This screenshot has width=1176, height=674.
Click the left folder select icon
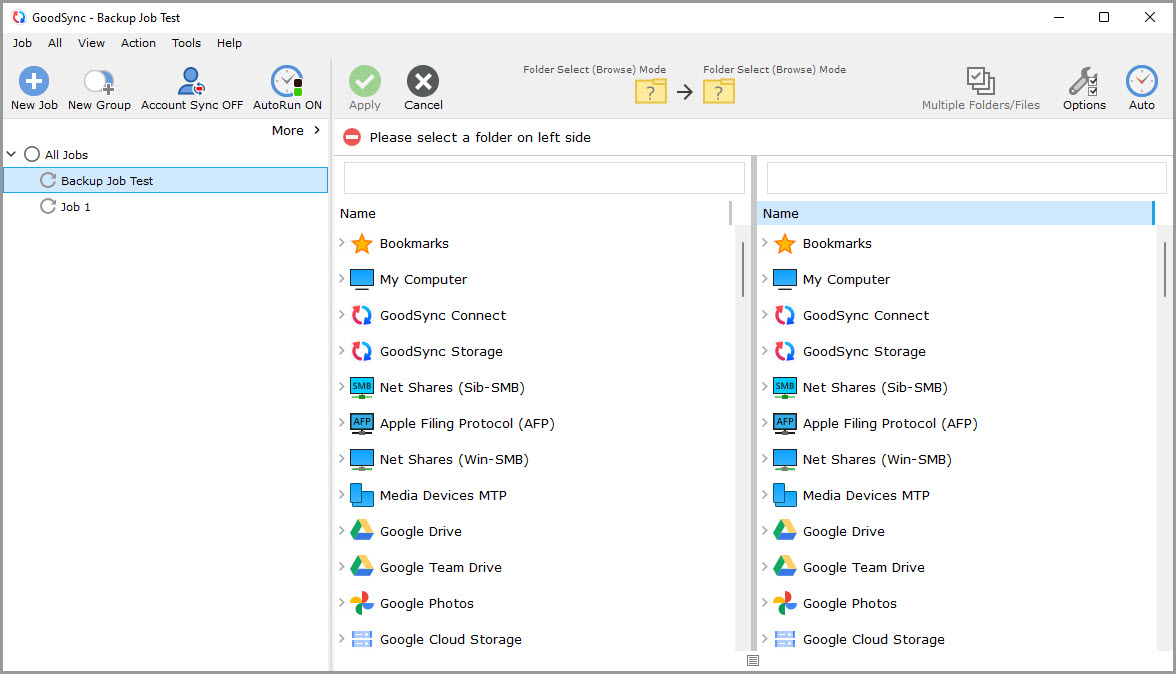pyautogui.click(x=651, y=92)
